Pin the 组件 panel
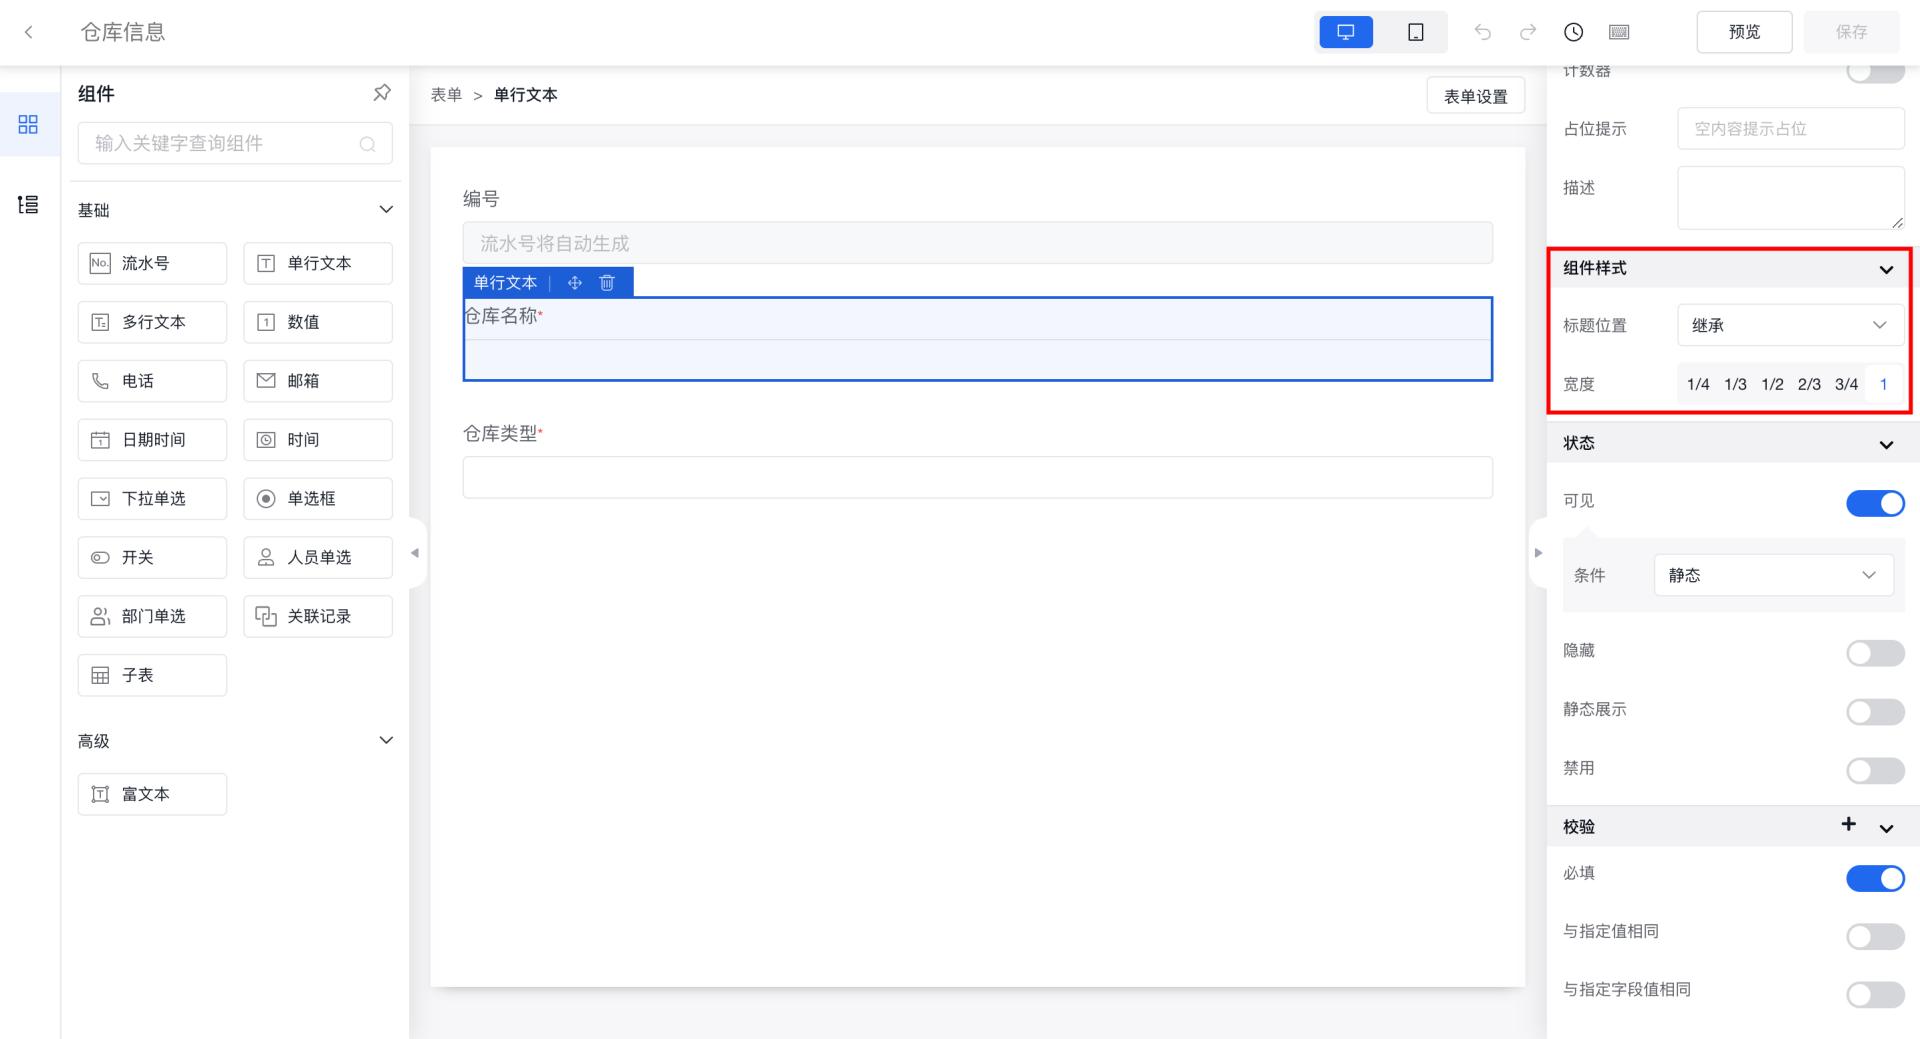This screenshot has height=1039, width=1920. 382,93
